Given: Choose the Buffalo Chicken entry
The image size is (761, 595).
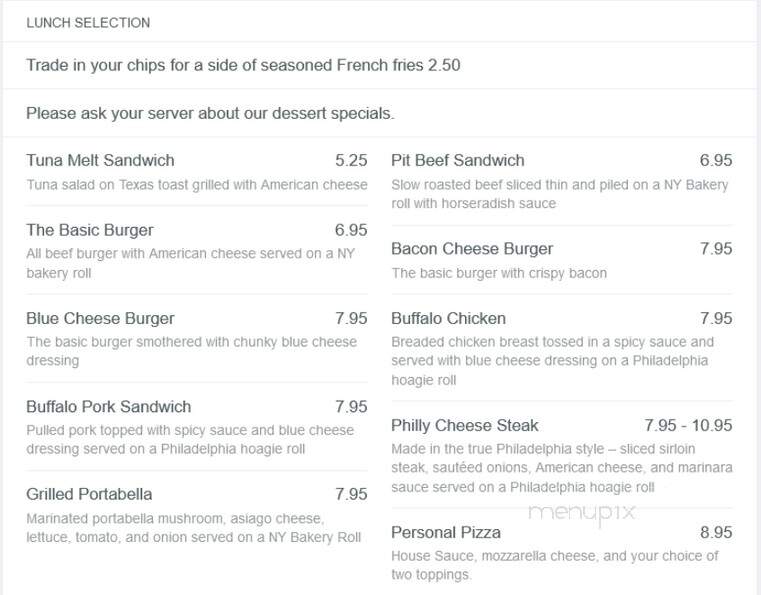Looking at the screenshot, I should (x=448, y=318).
